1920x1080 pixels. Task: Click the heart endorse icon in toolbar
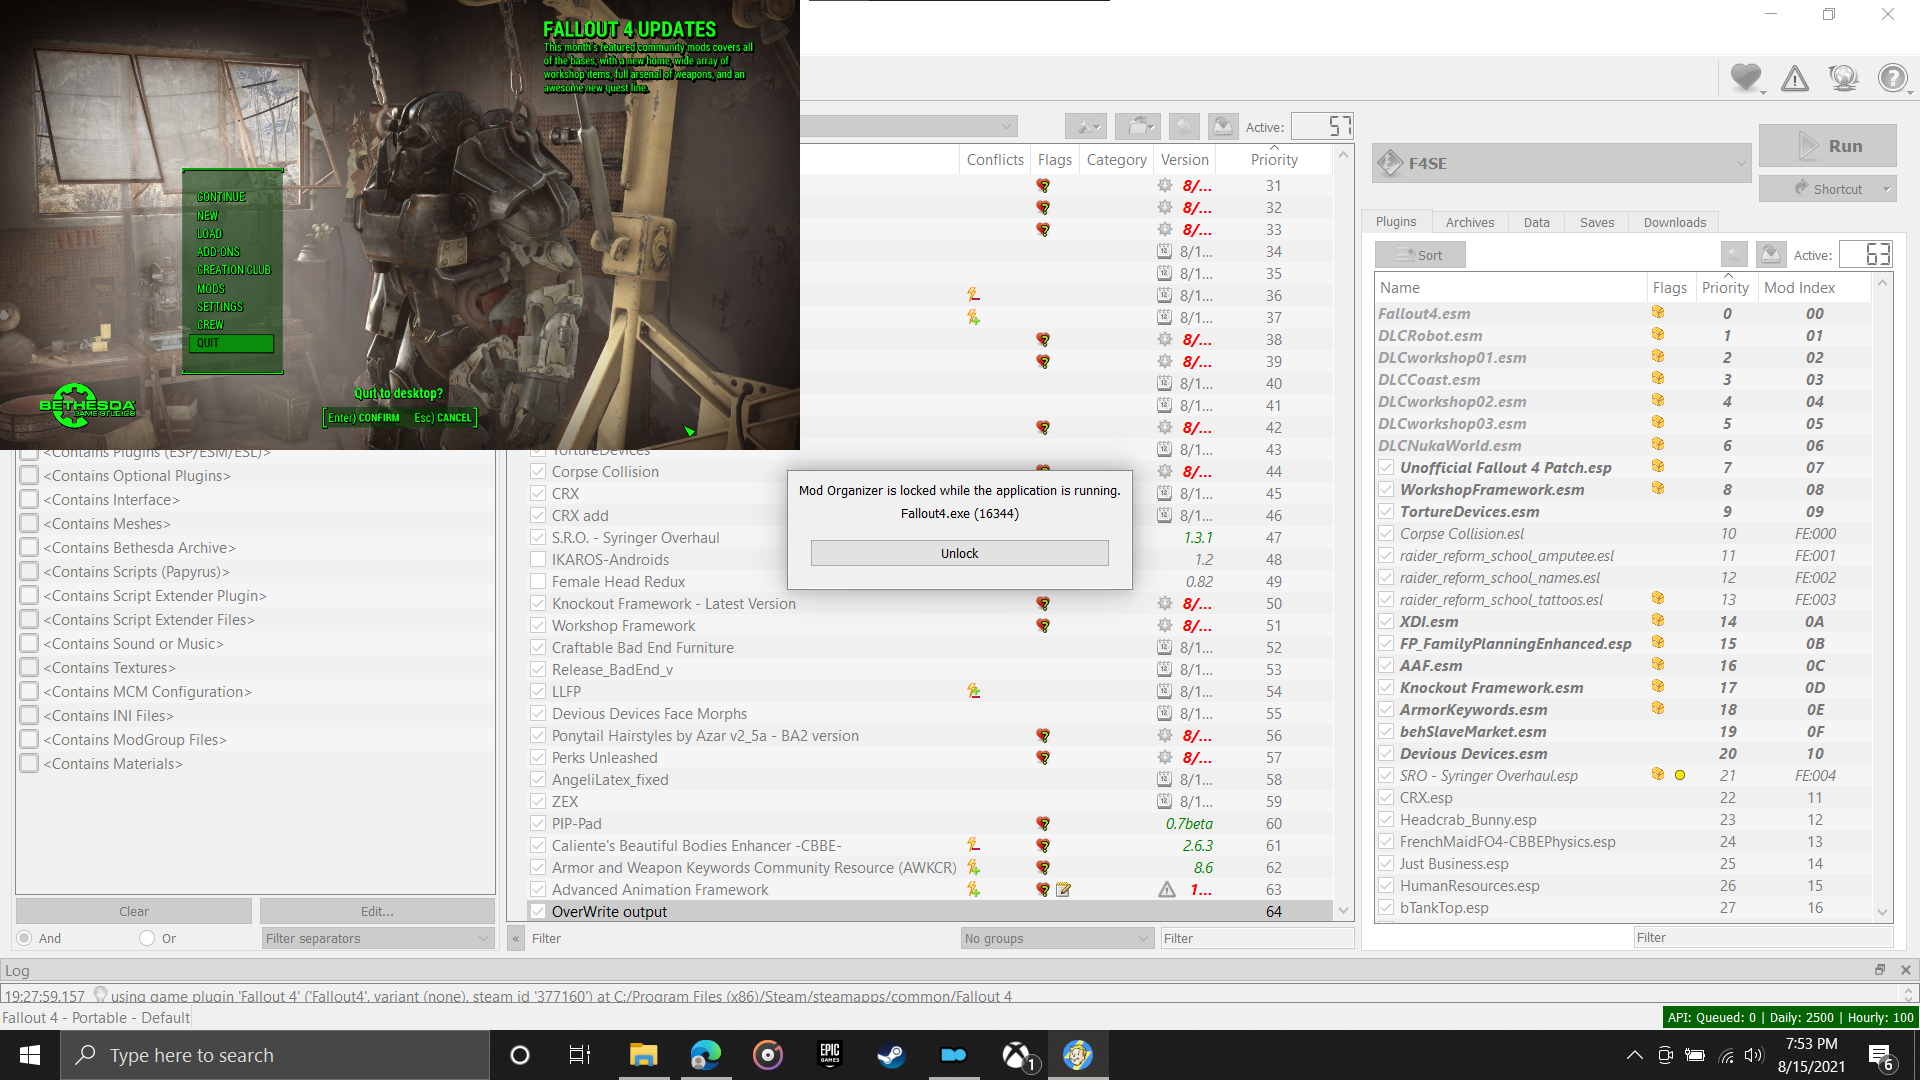tap(1746, 77)
